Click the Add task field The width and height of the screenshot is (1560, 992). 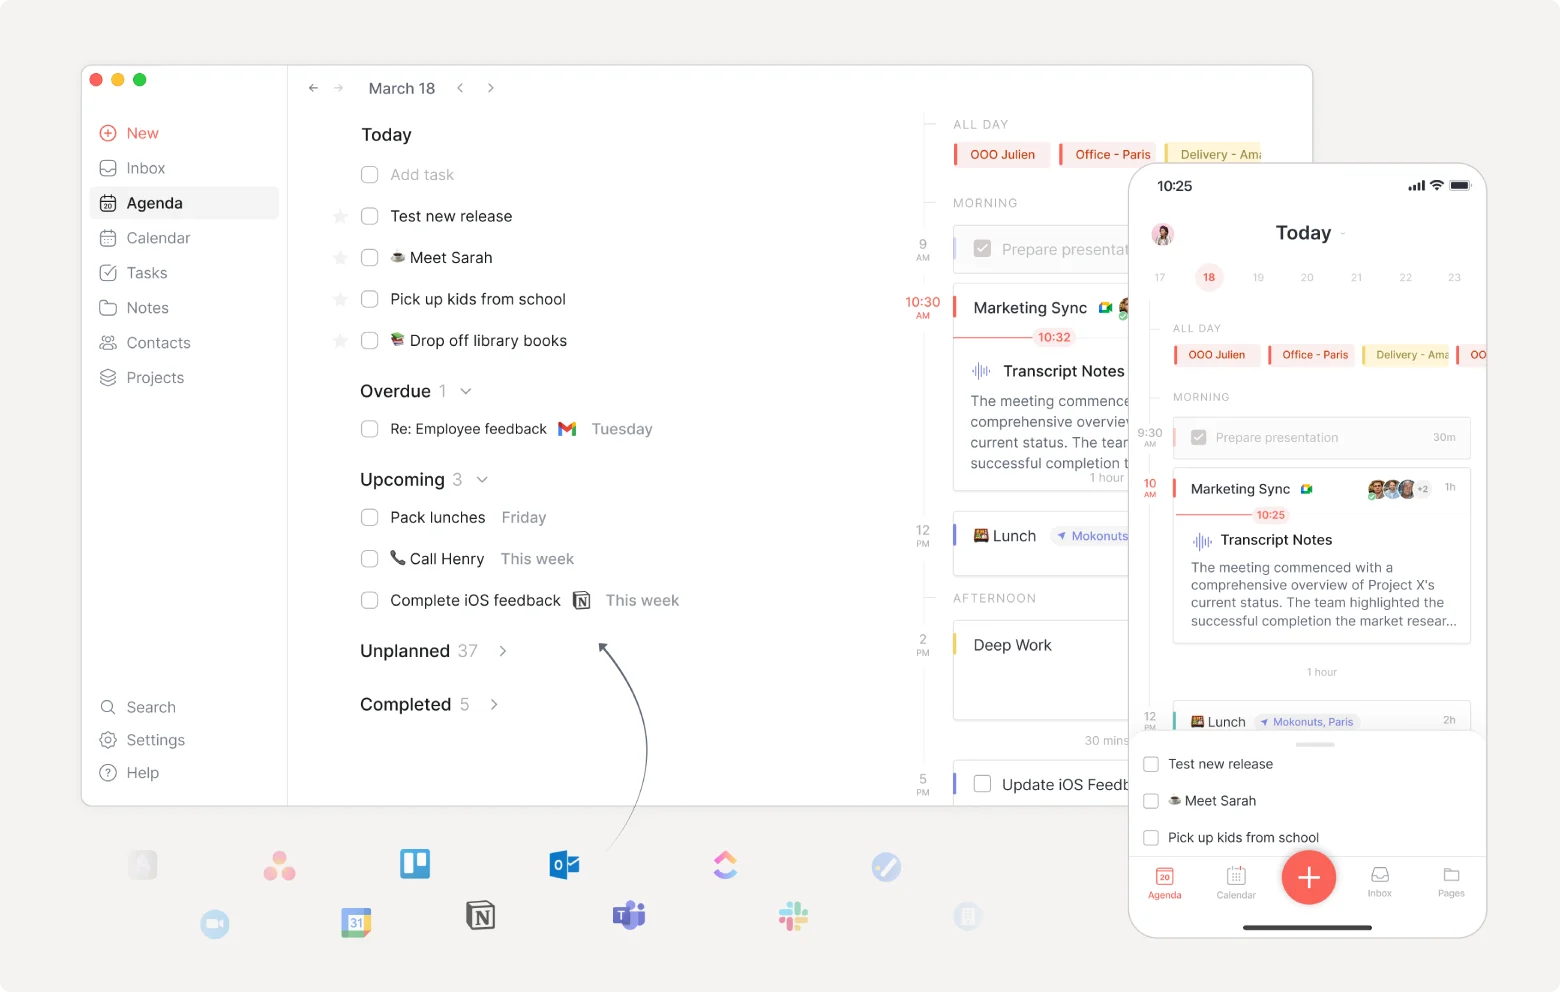(x=422, y=175)
